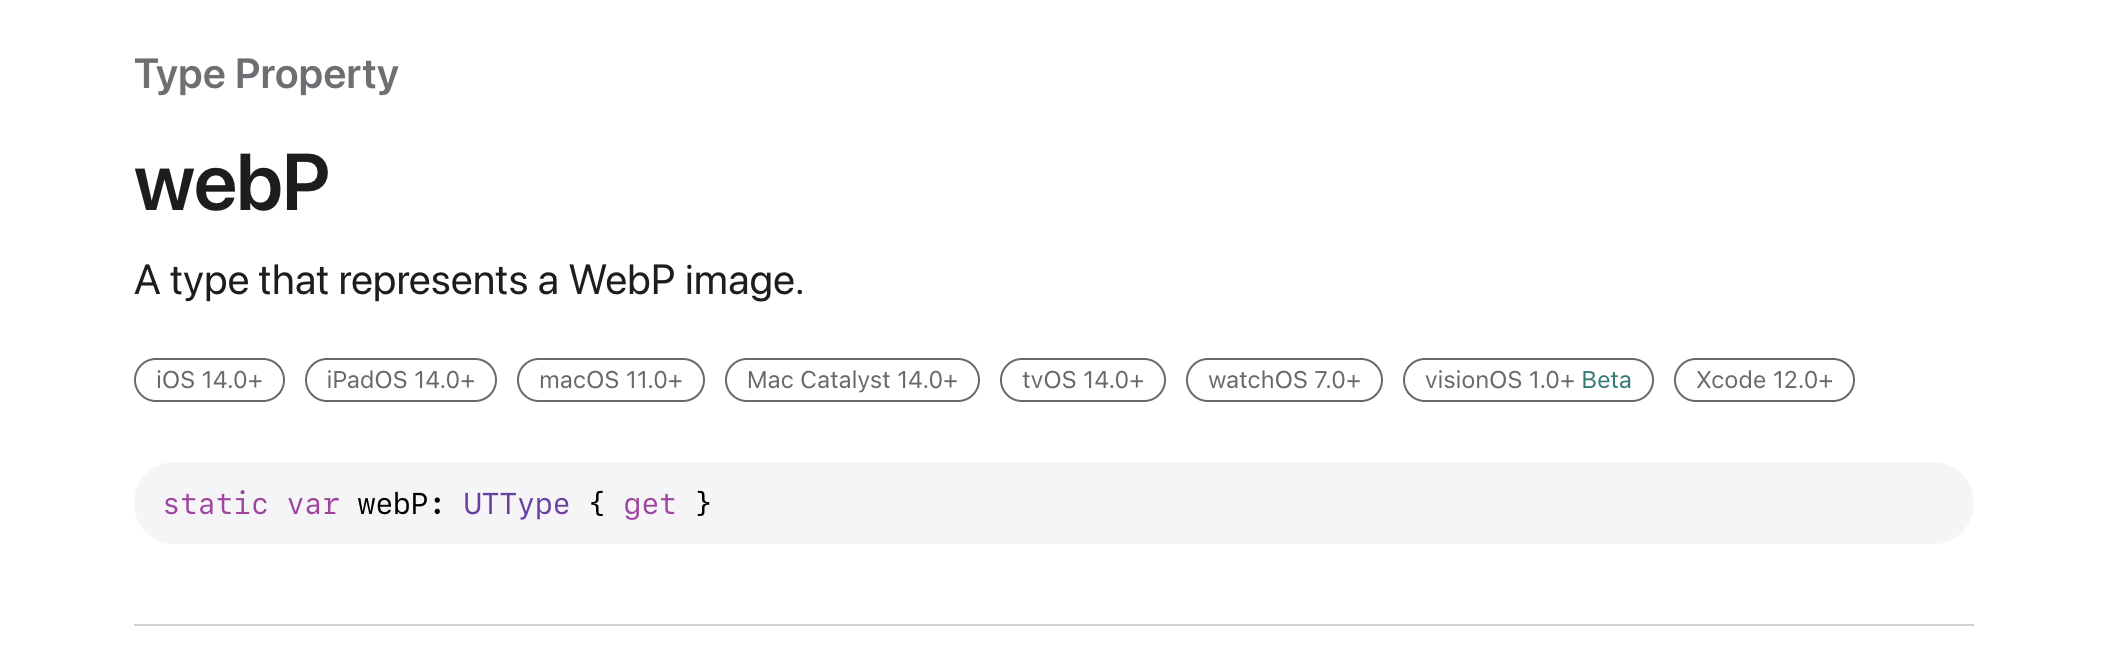
Task: Click the Mac Catalyst 14.0+ badge
Action: pos(852,380)
